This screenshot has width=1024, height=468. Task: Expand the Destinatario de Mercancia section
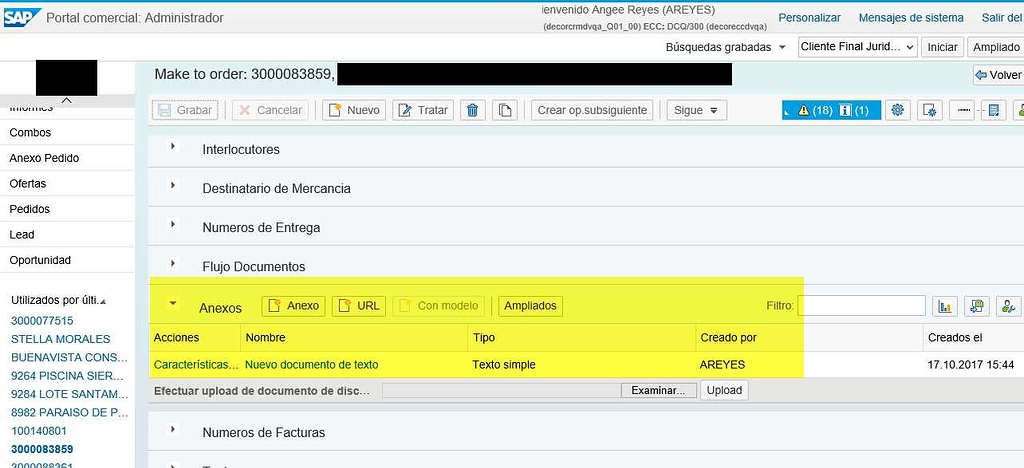(173, 185)
